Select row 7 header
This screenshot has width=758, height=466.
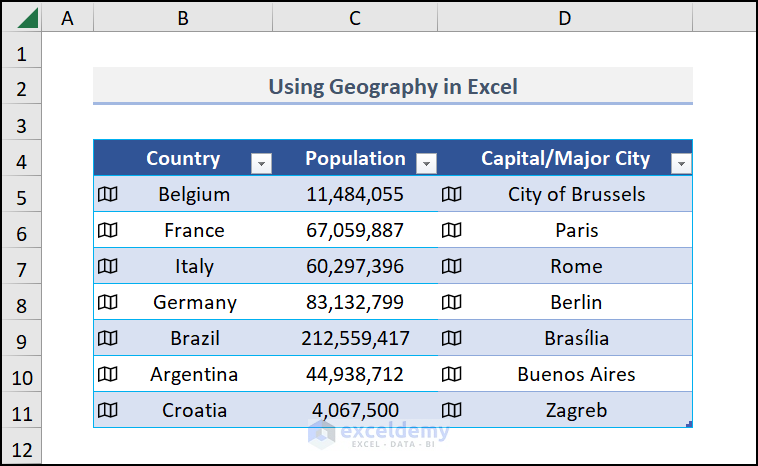(22, 267)
